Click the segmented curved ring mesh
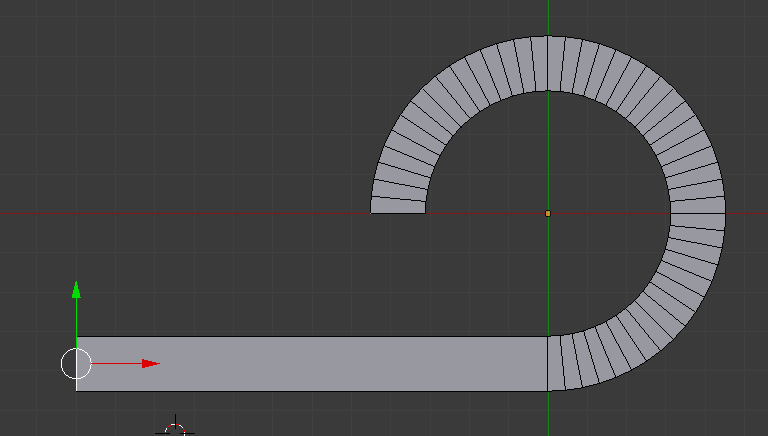The width and height of the screenshot is (768, 436). (698, 214)
